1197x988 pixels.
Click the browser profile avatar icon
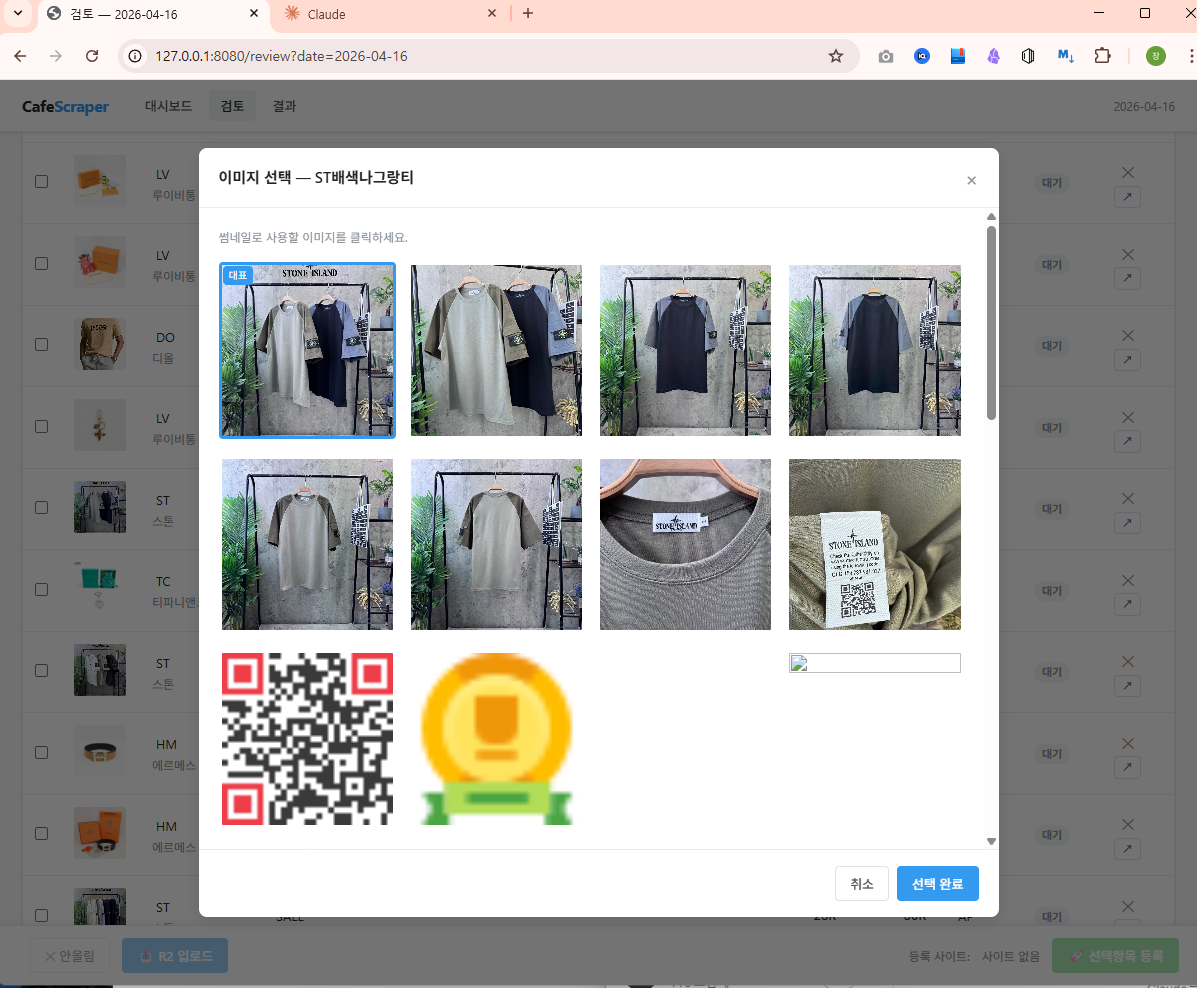(x=1155, y=56)
